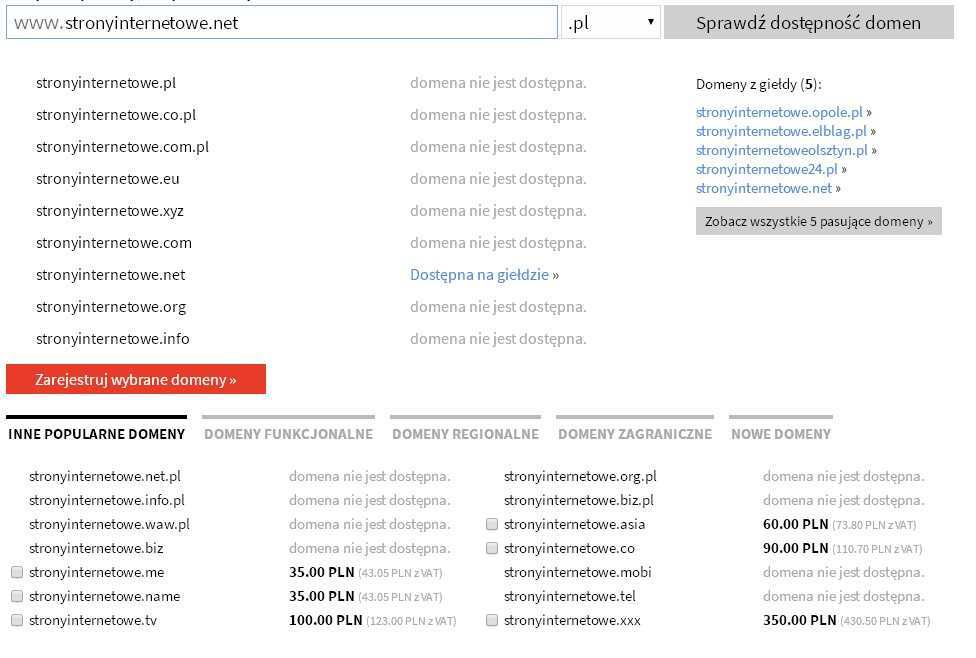The width and height of the screenshot is (976, 658).
Task: Click Zobacz wszystkie 5 pasujące domeny button
Action: 818,222
